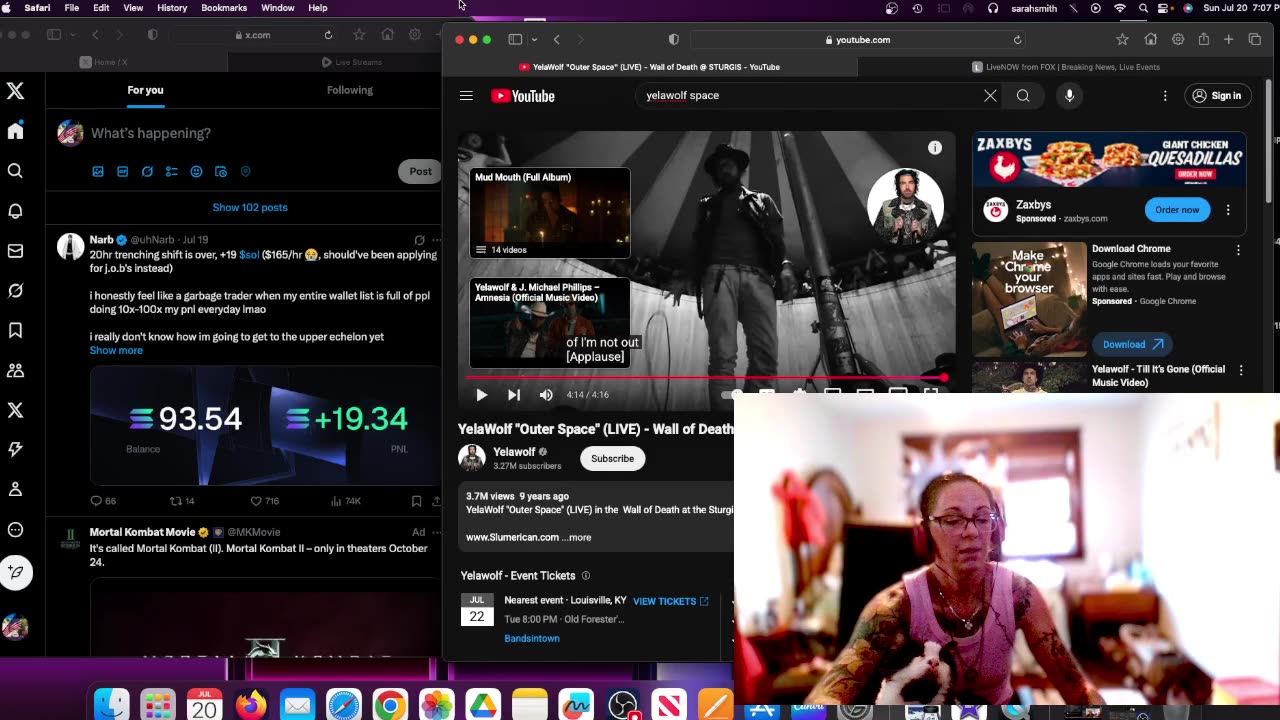The width and height of the screenshot is (1280, 720).
Task: Start YouTube voice search via the microphone
Action: click(x=1069, y=96)
